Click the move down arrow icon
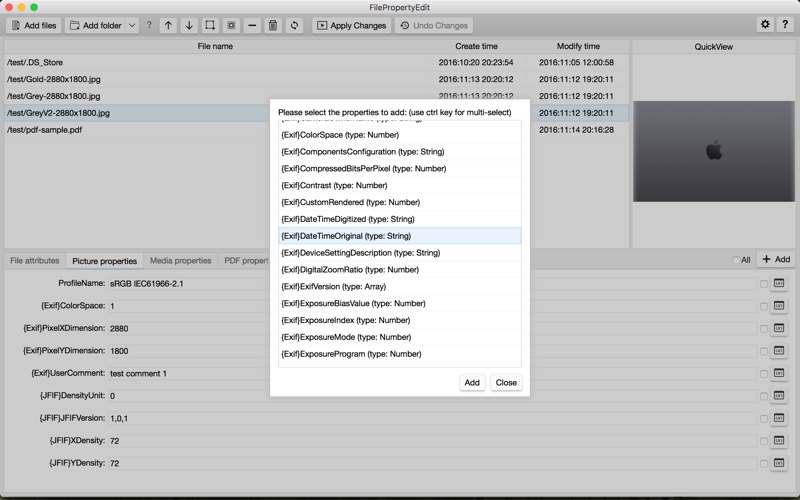Screen dimensions: 800x500 coord(189,26)
